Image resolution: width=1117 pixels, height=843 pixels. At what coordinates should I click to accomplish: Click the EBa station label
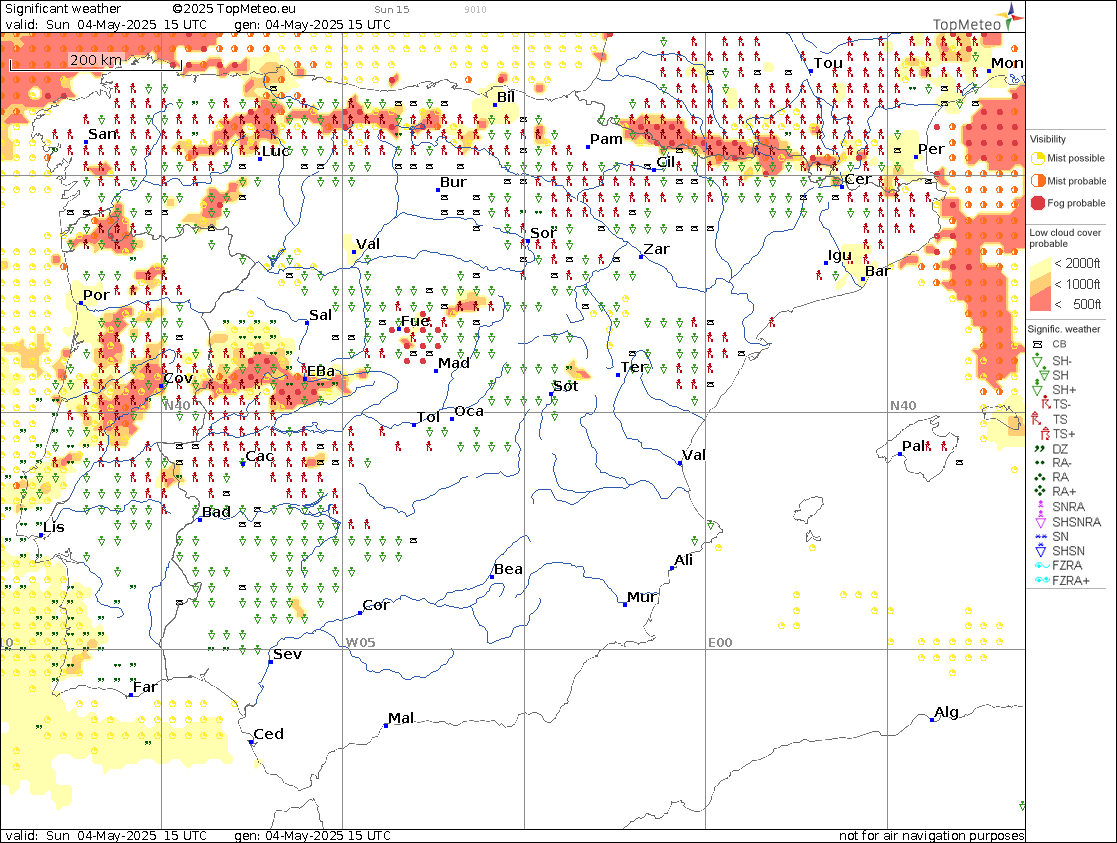(x=321, y=371)
